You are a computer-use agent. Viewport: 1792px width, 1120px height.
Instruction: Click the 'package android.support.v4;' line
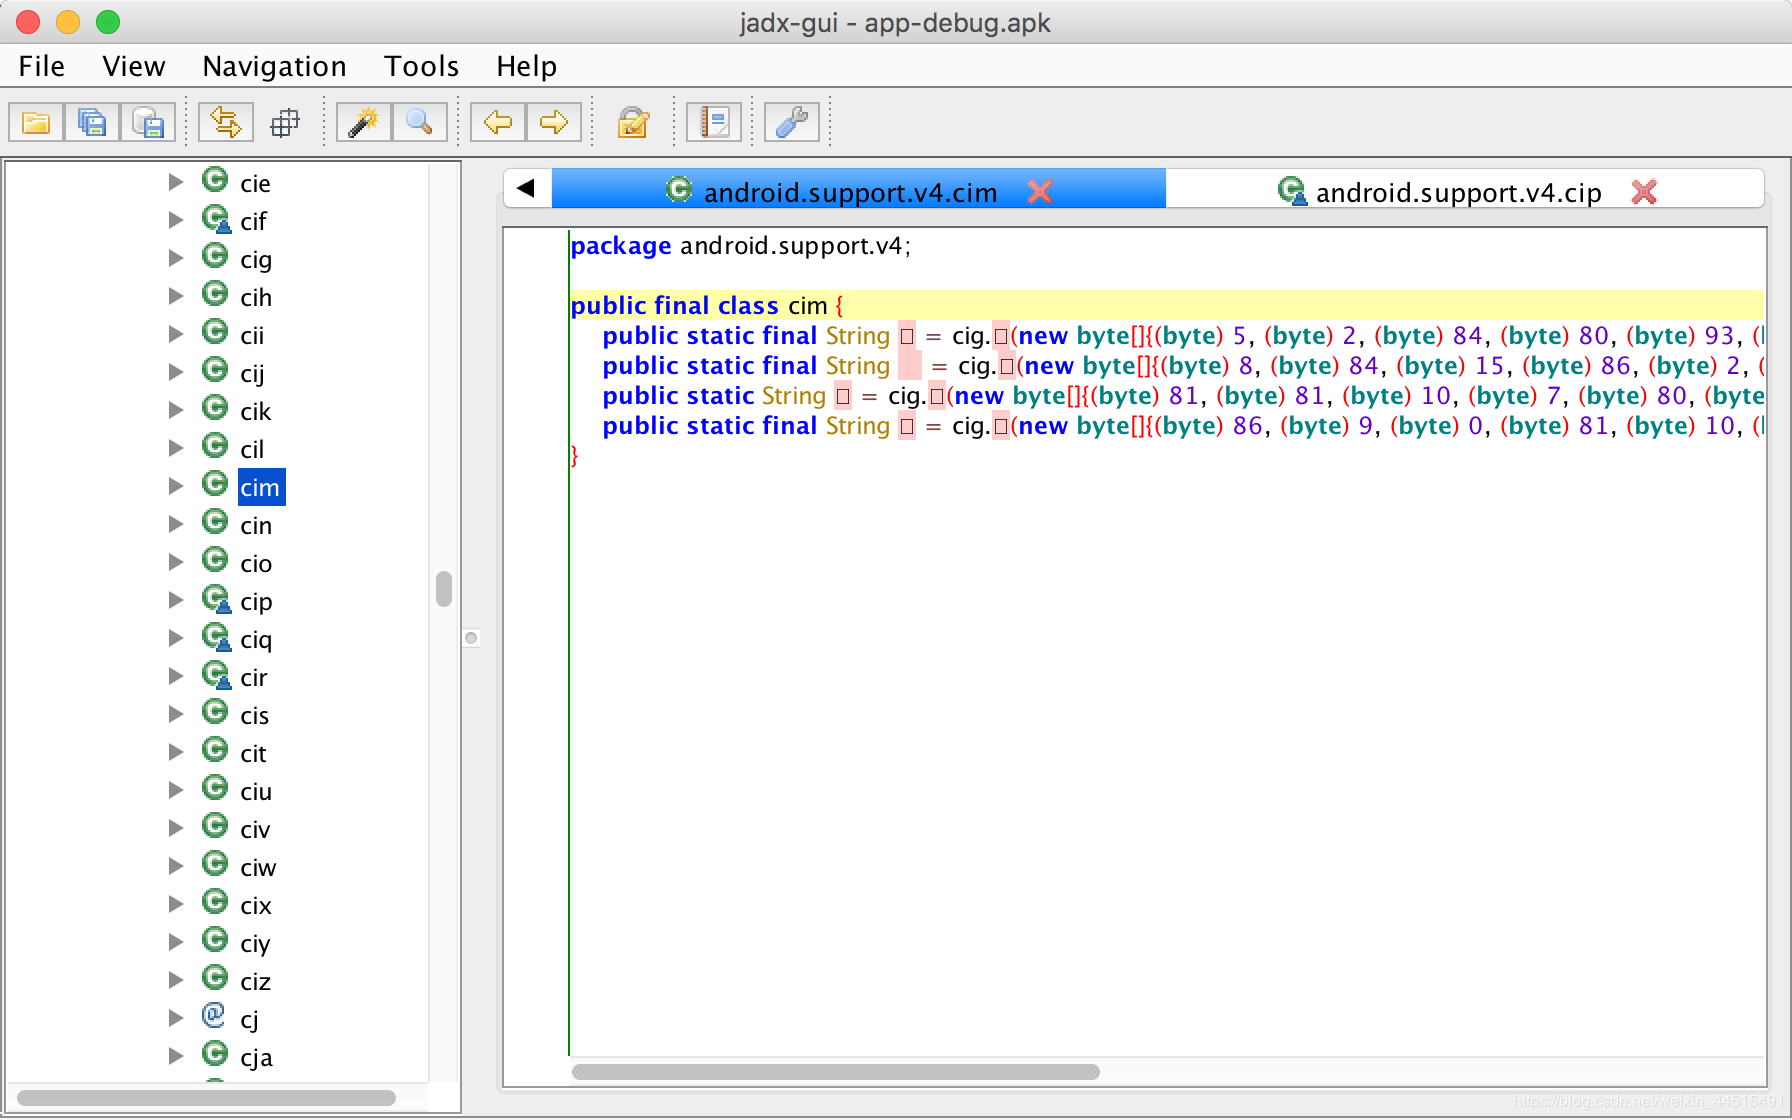[741, 245]
